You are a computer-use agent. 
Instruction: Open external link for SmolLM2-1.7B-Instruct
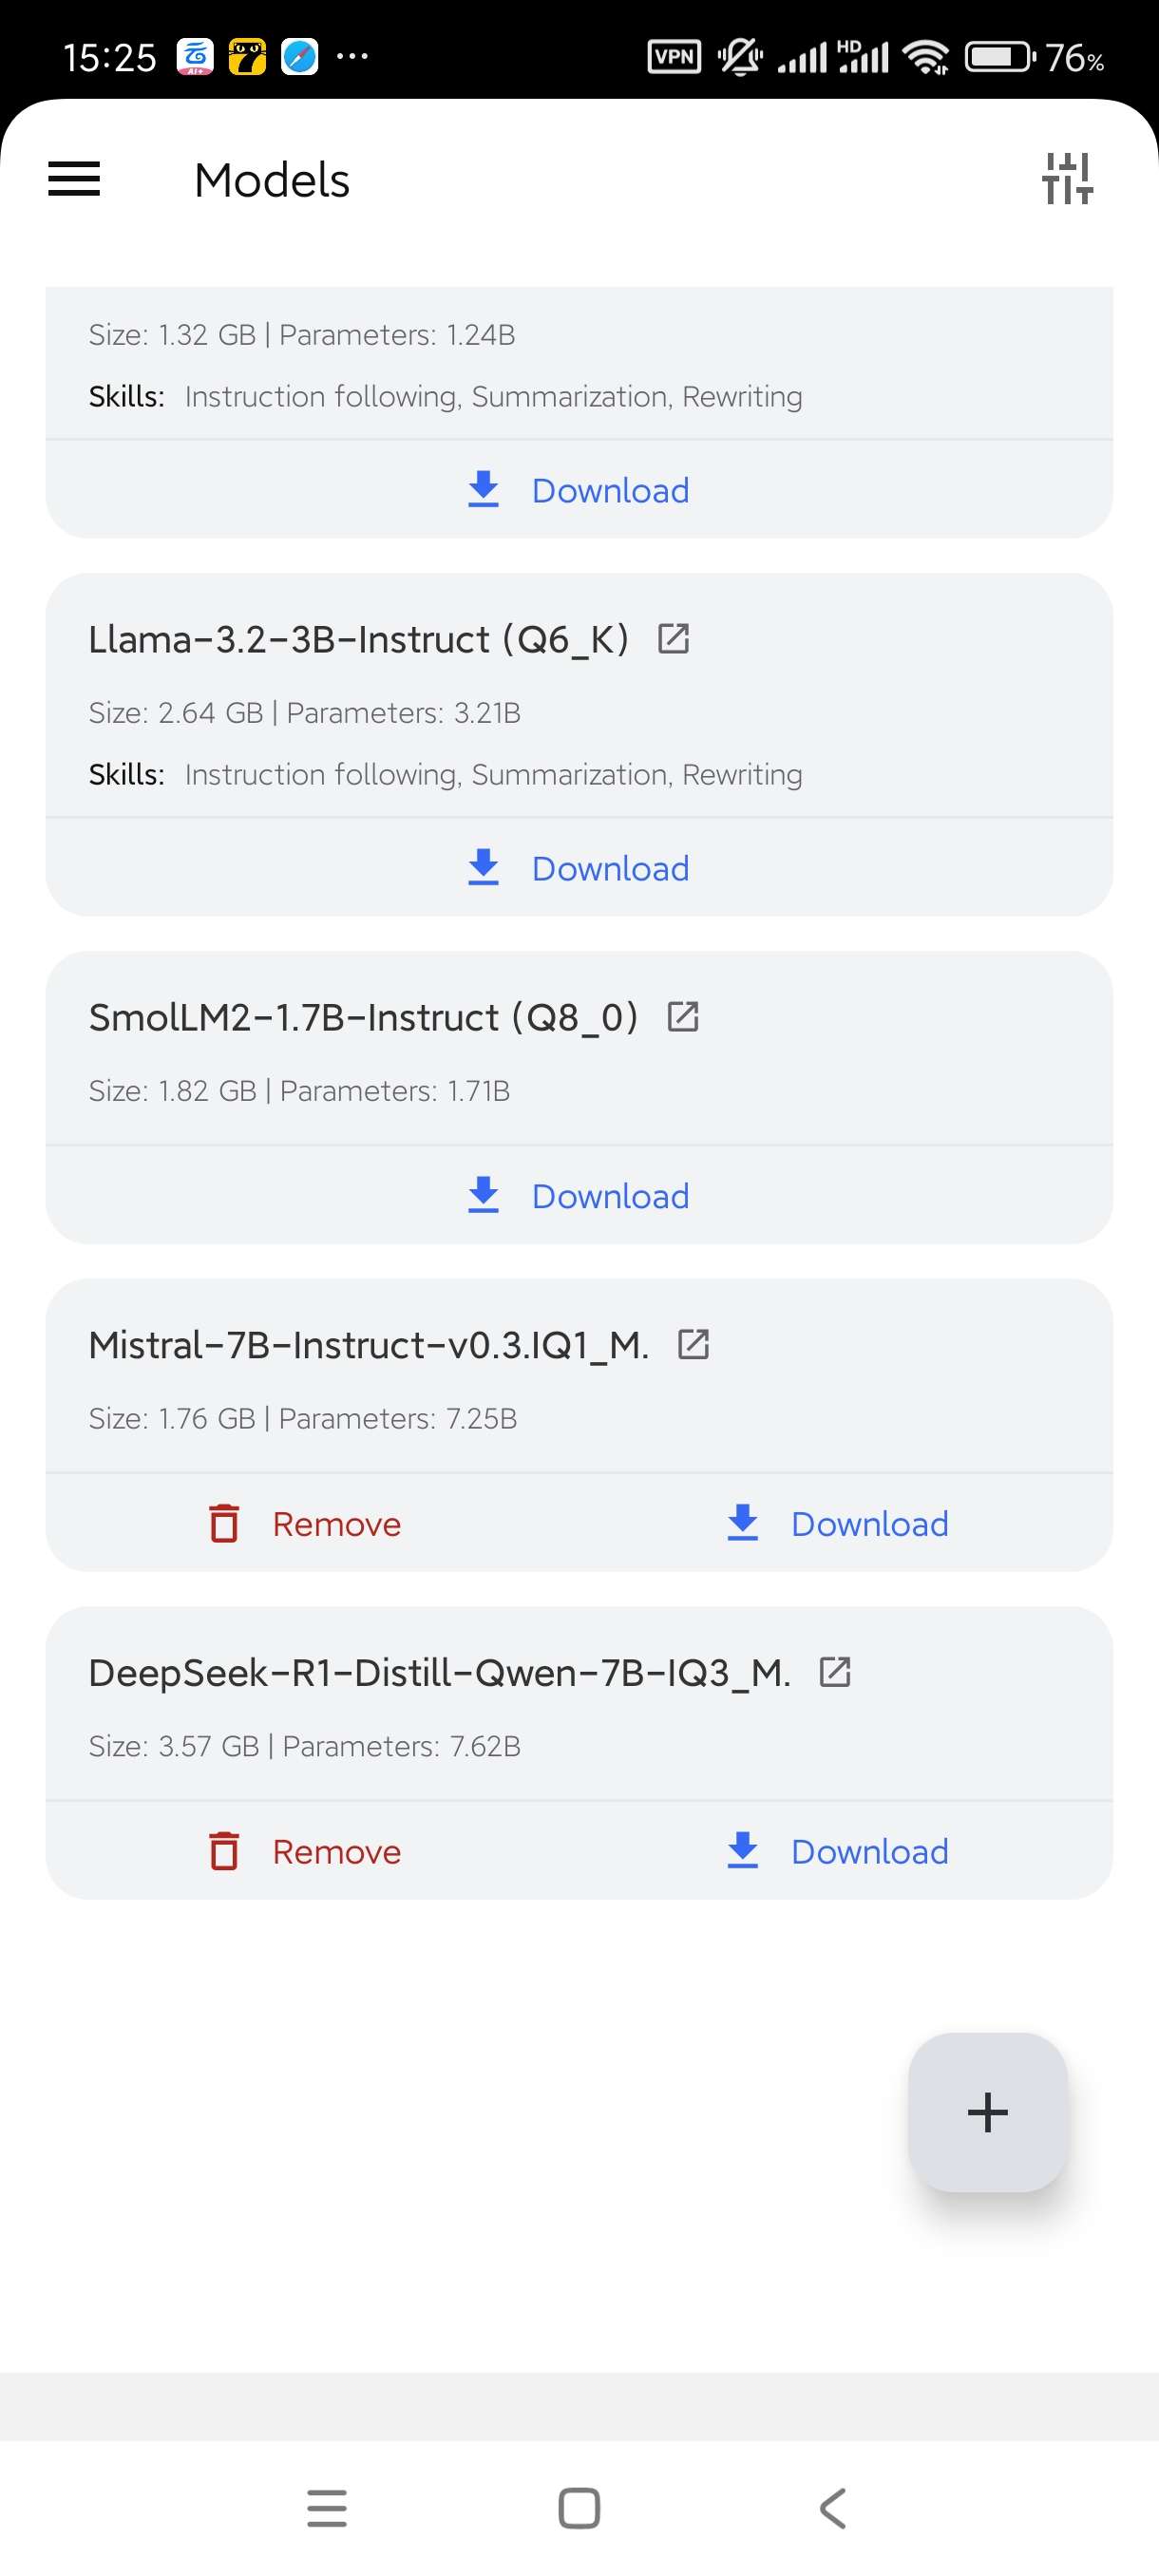(683, 1016)
